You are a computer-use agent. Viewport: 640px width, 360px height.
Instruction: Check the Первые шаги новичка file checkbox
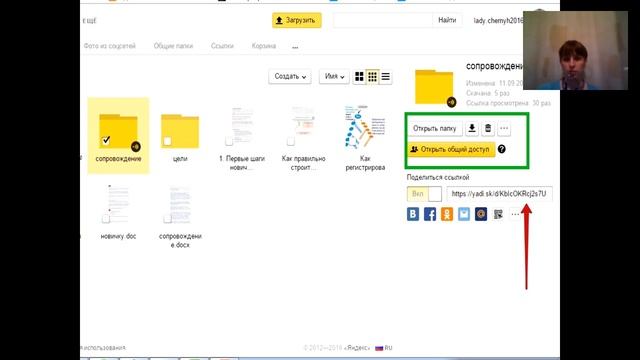pos(229,141)
